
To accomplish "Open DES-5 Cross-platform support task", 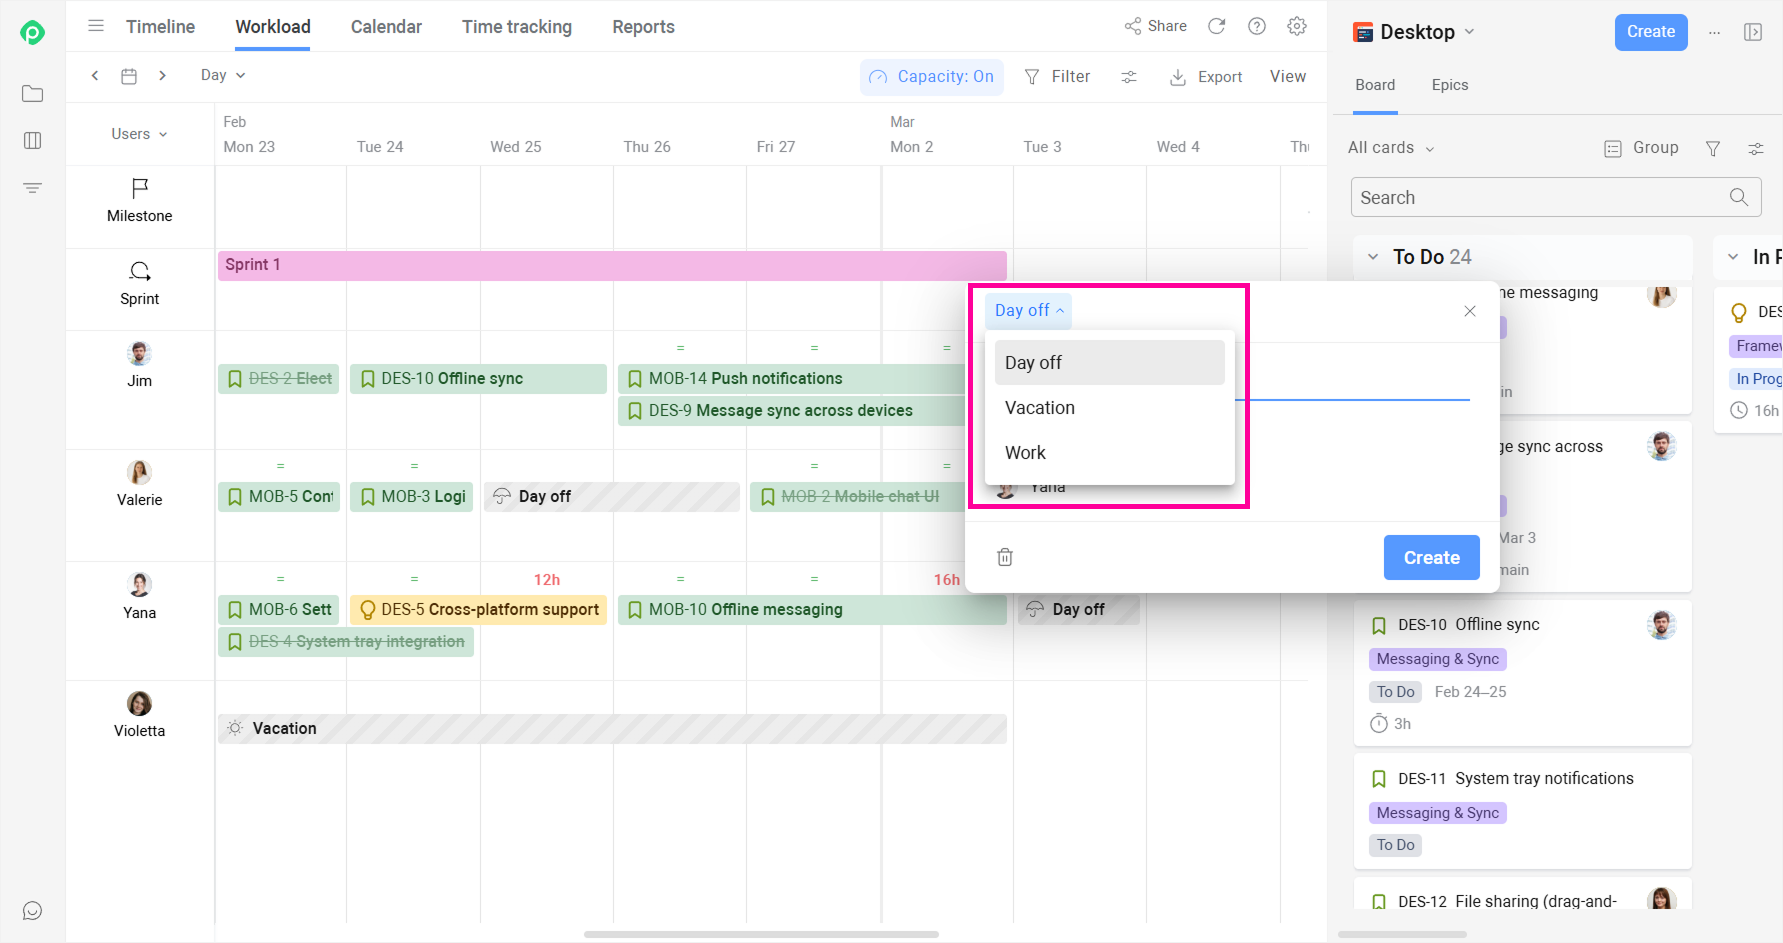I will pos(478,610).
